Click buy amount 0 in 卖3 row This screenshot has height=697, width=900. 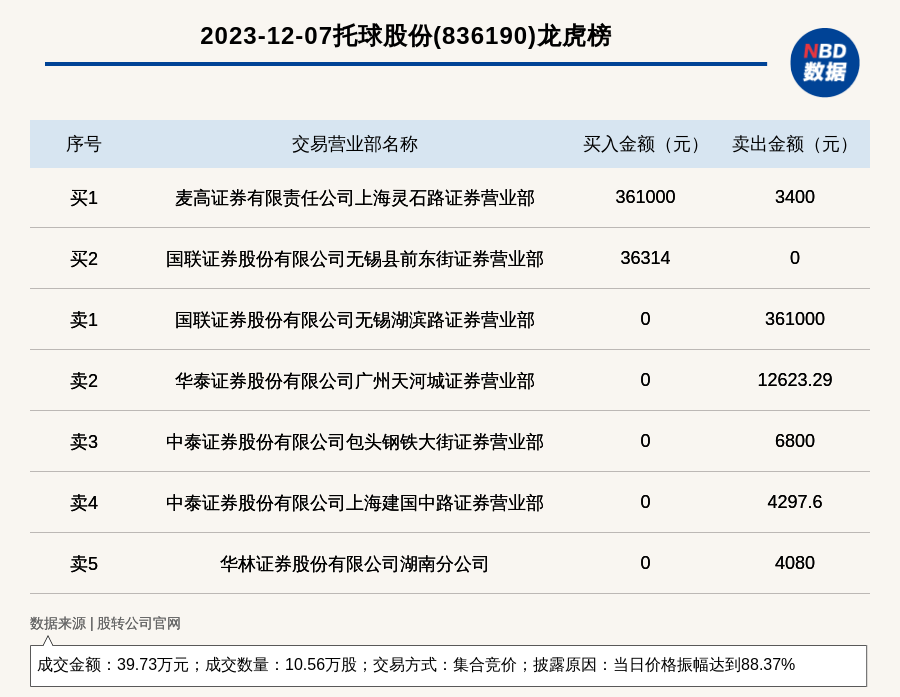pyautogui.click(x=645, y=440)
